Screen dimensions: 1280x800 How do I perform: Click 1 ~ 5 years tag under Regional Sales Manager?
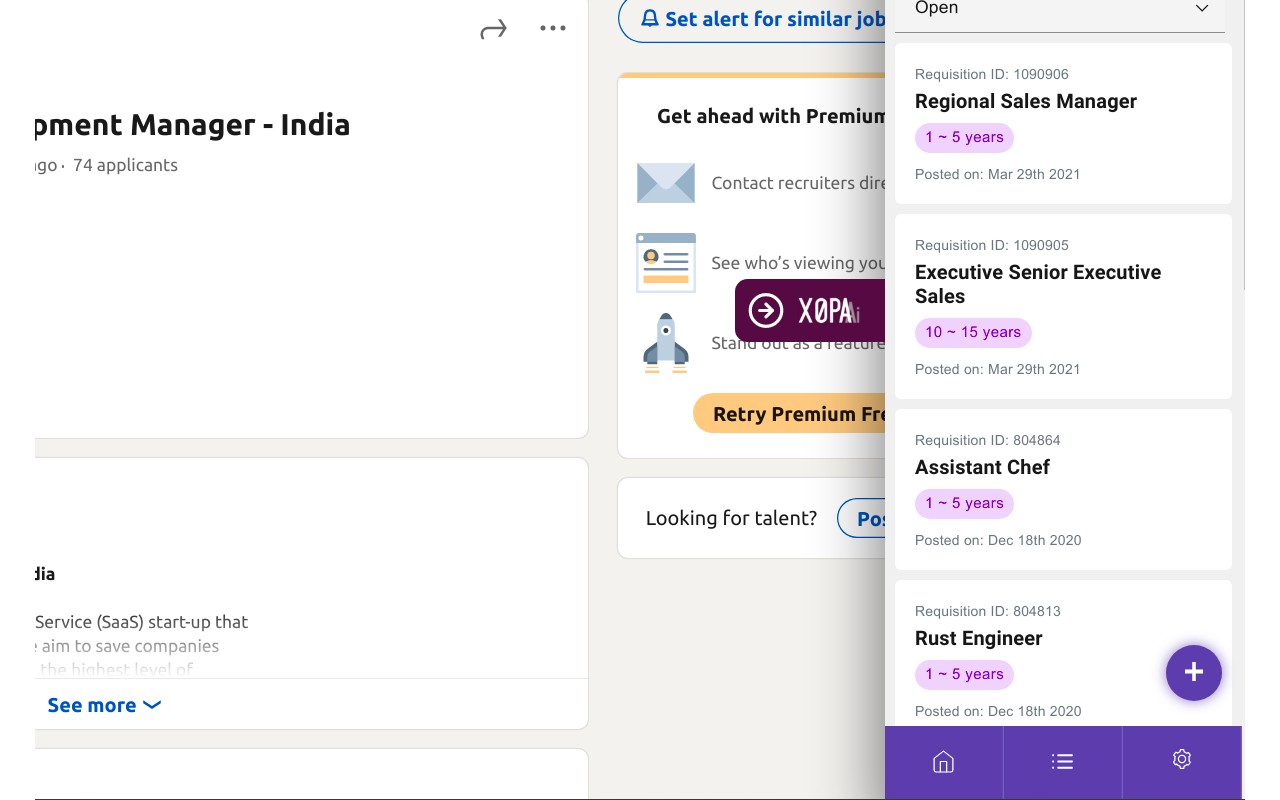point(964,138)
